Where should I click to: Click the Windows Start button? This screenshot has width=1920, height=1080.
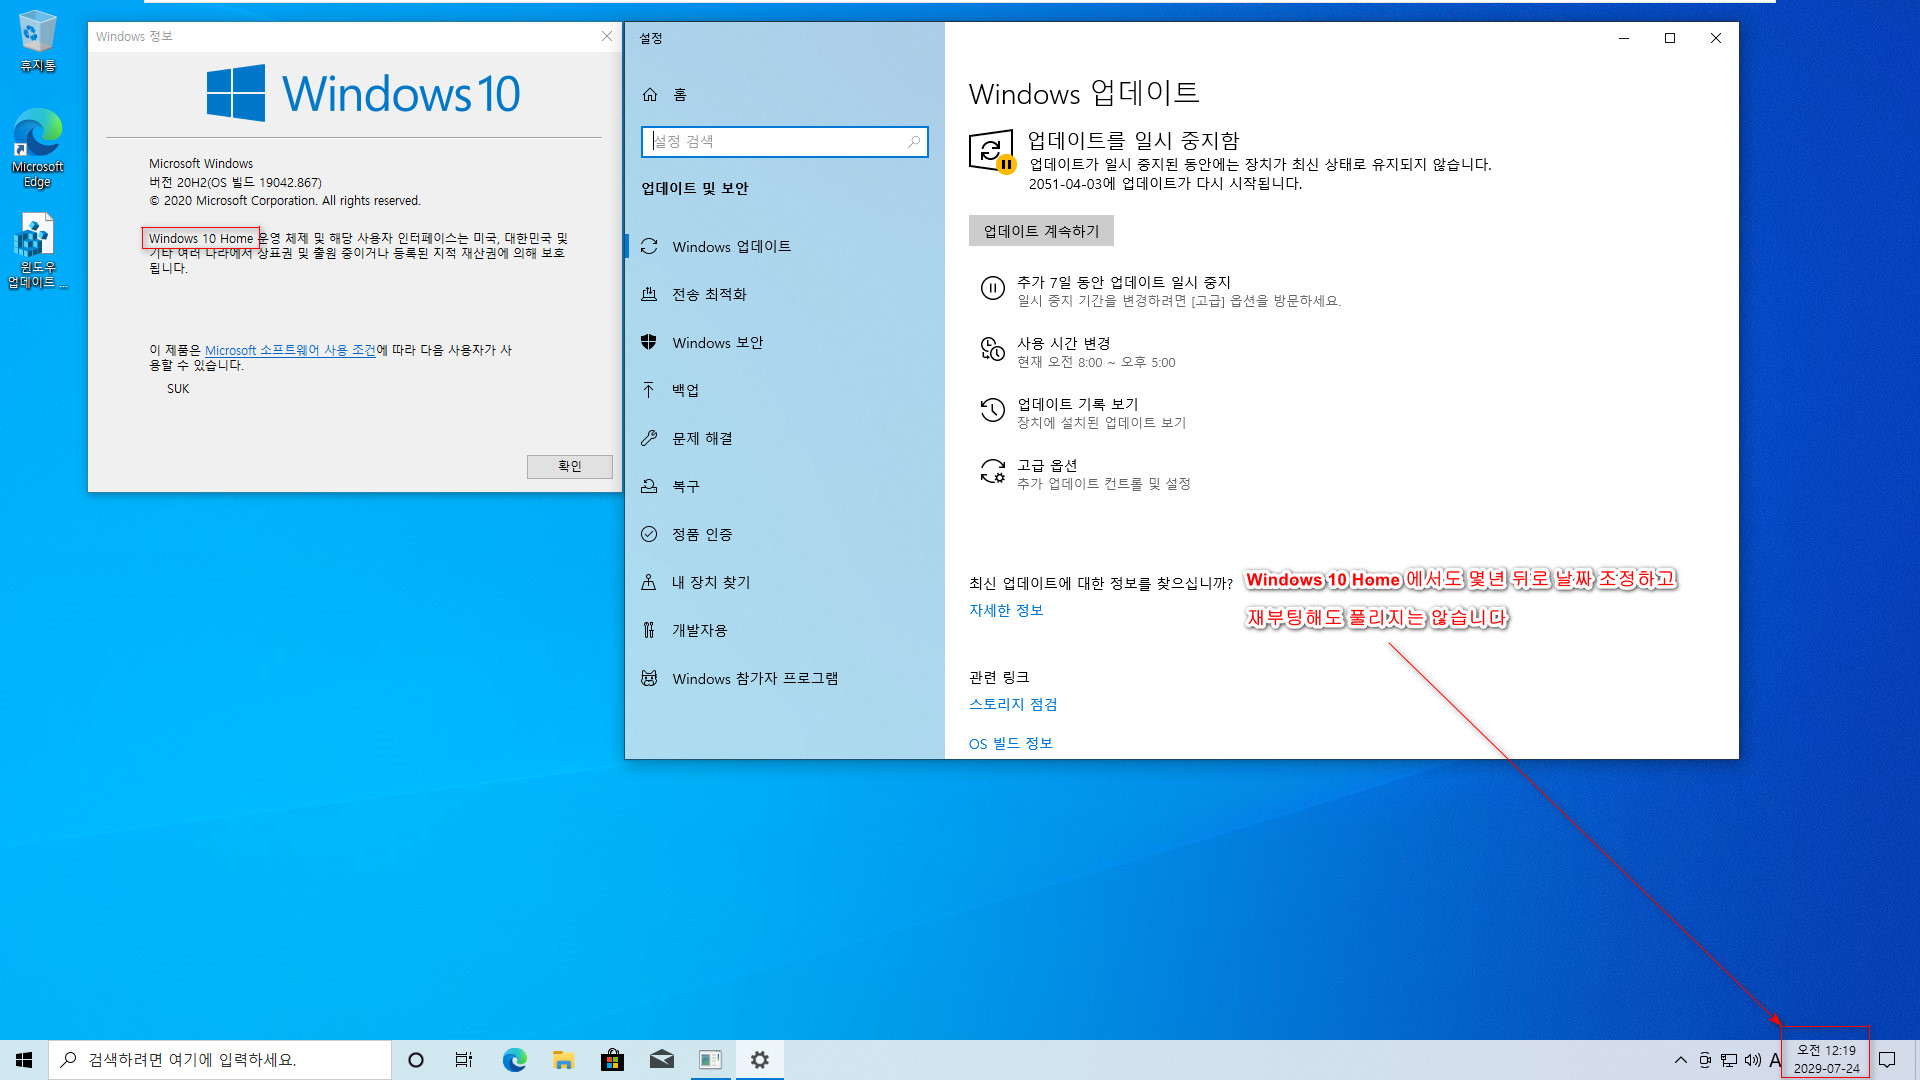click(x=24, y=1060)
